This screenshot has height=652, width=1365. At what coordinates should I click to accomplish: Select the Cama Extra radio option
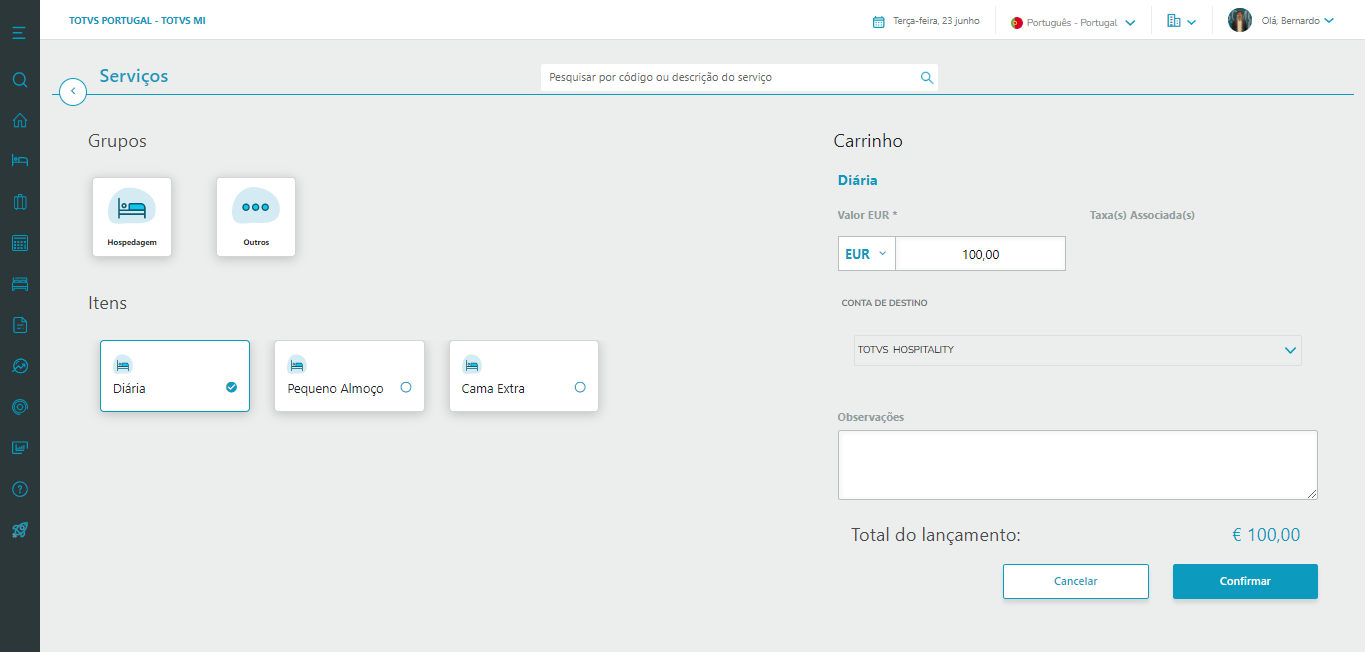580,387
